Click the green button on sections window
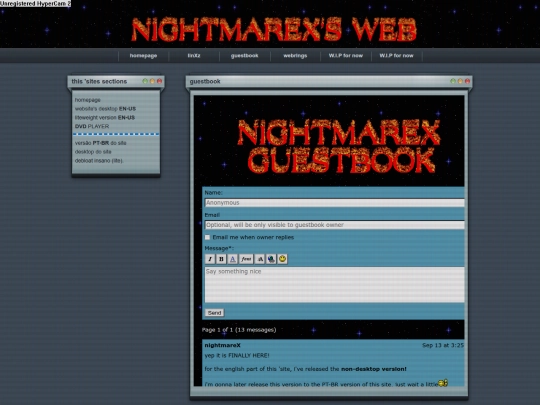540x405 pixels. 145,81
